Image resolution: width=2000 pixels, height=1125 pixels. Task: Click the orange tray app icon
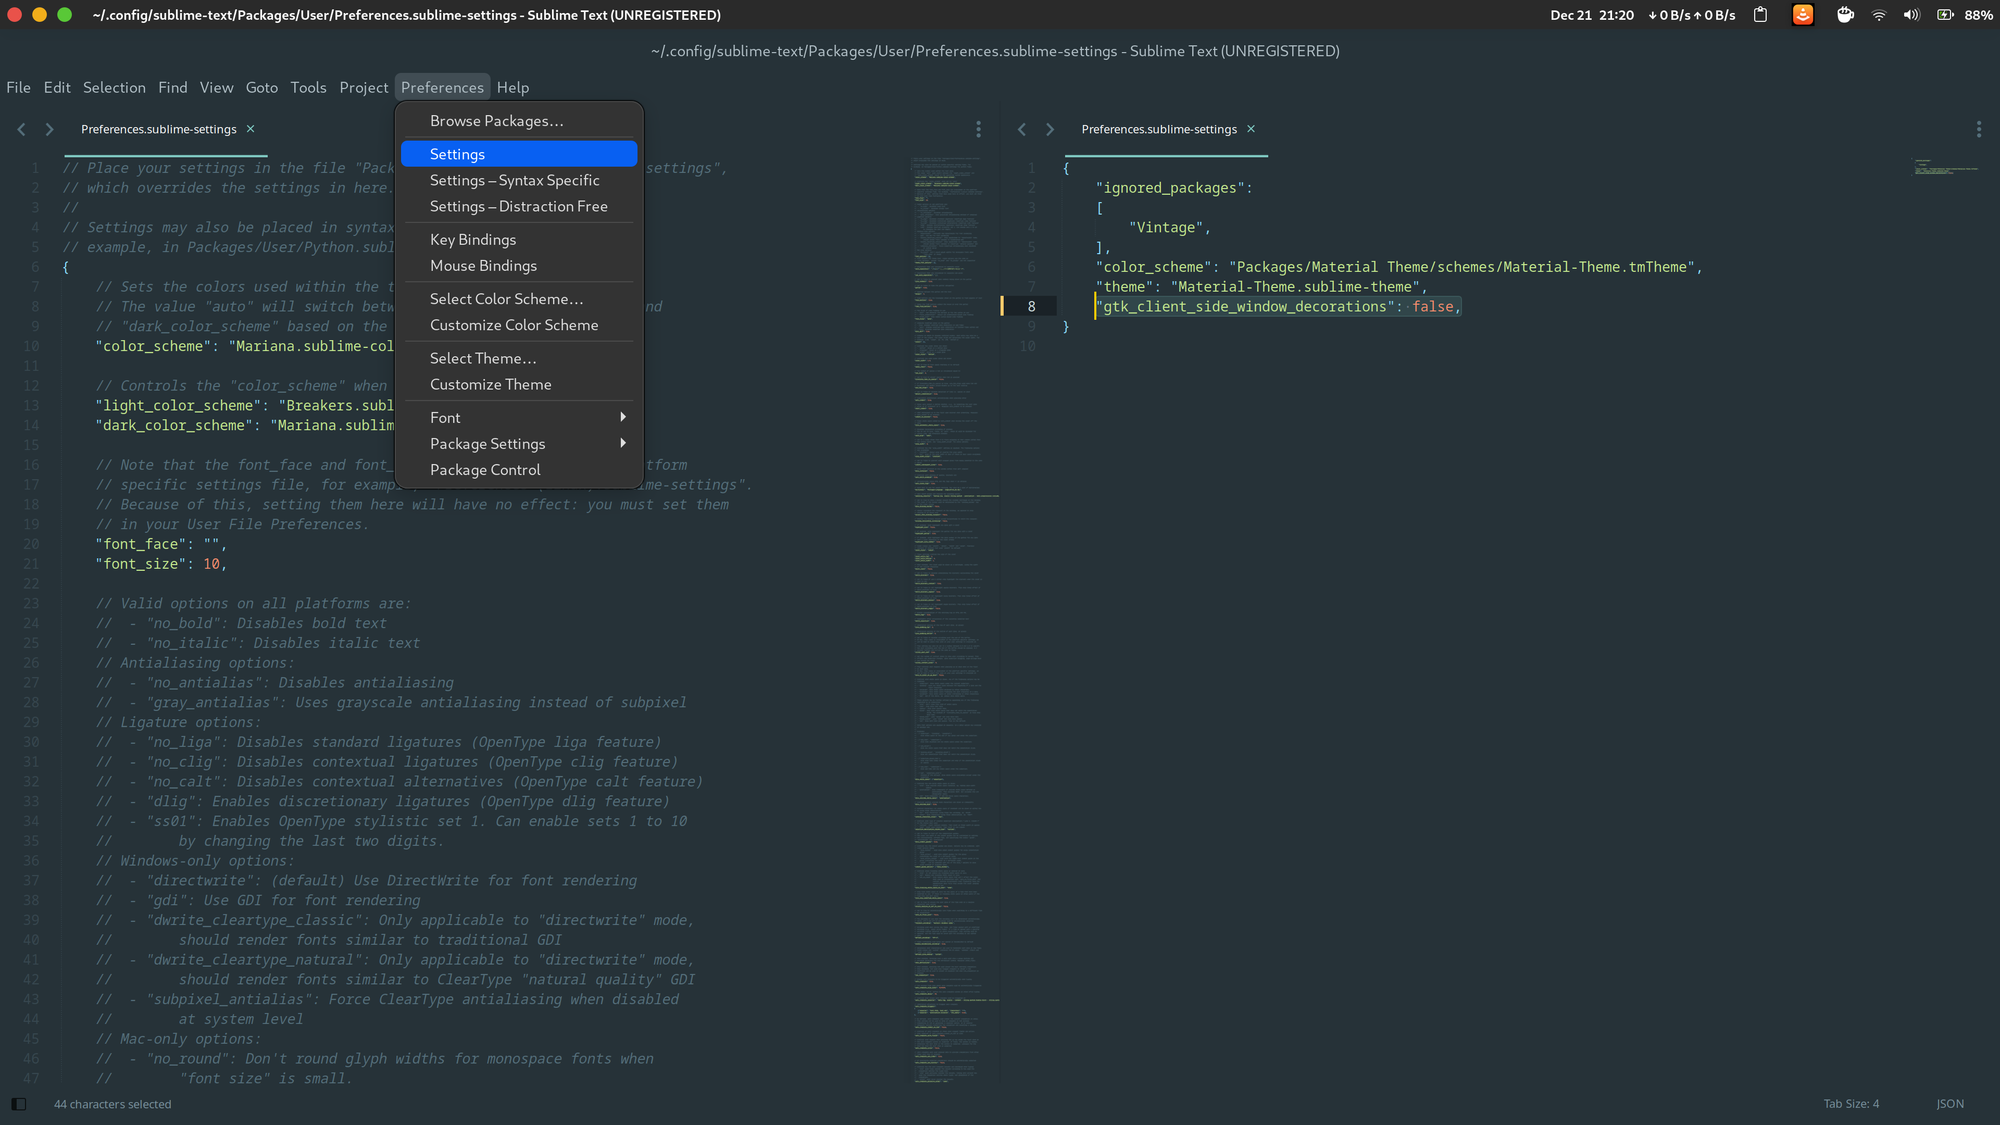pyautogui.click(x=1803, y=15)
